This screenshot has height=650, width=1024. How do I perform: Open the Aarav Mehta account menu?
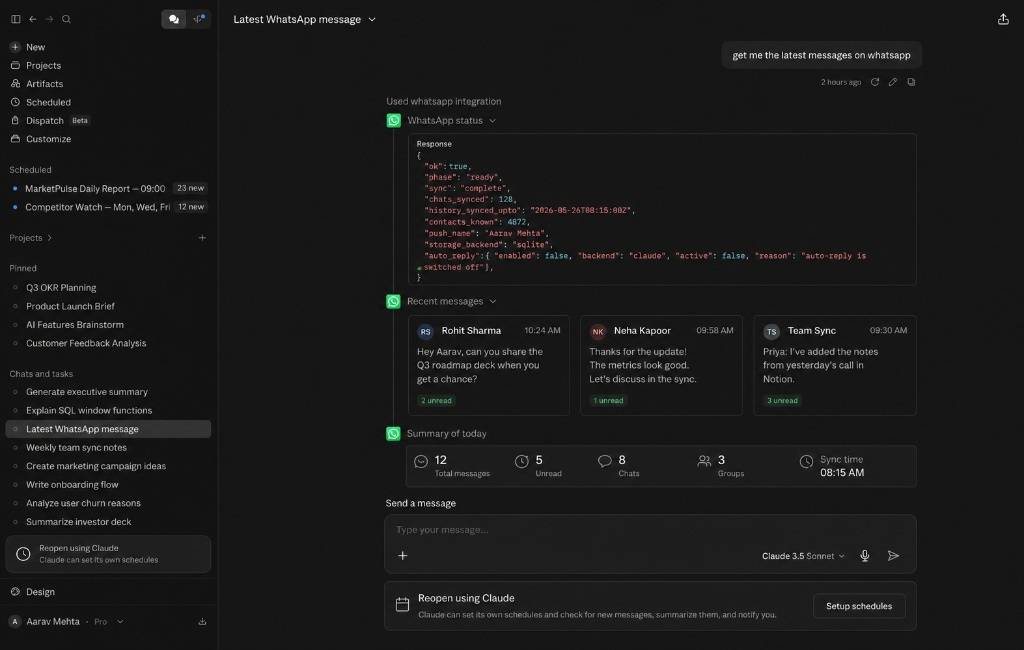click(65, 621)
